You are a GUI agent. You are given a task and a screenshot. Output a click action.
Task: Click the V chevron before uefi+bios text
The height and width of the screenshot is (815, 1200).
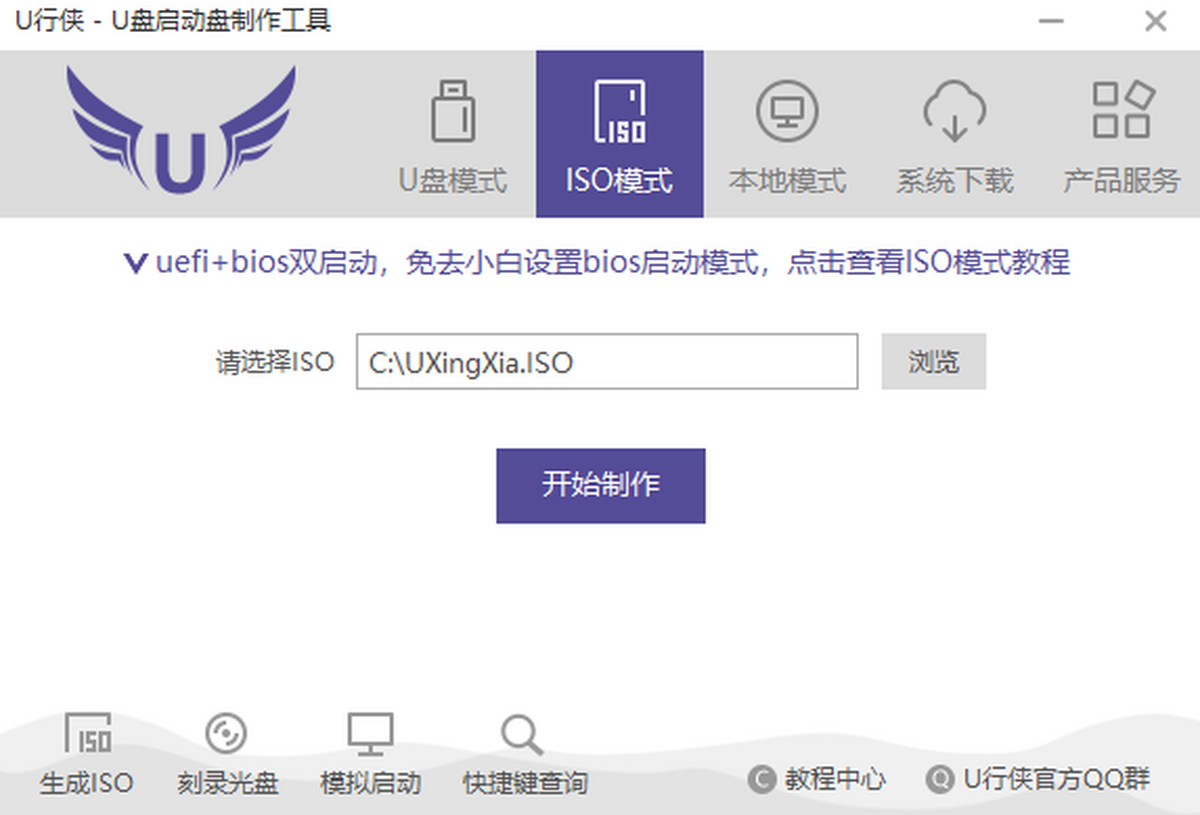tap(135, 264)
